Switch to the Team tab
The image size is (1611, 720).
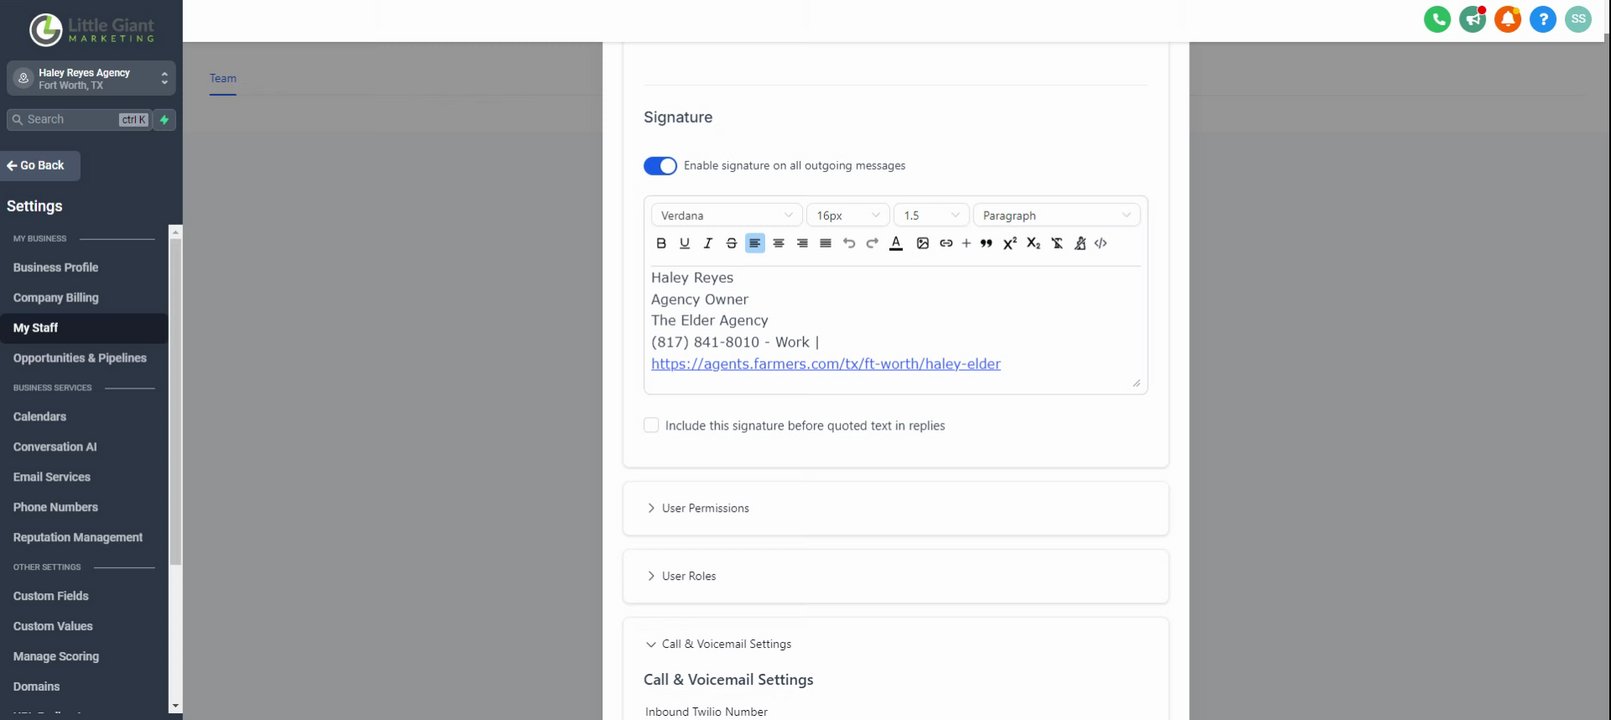(x=223, y=79)
